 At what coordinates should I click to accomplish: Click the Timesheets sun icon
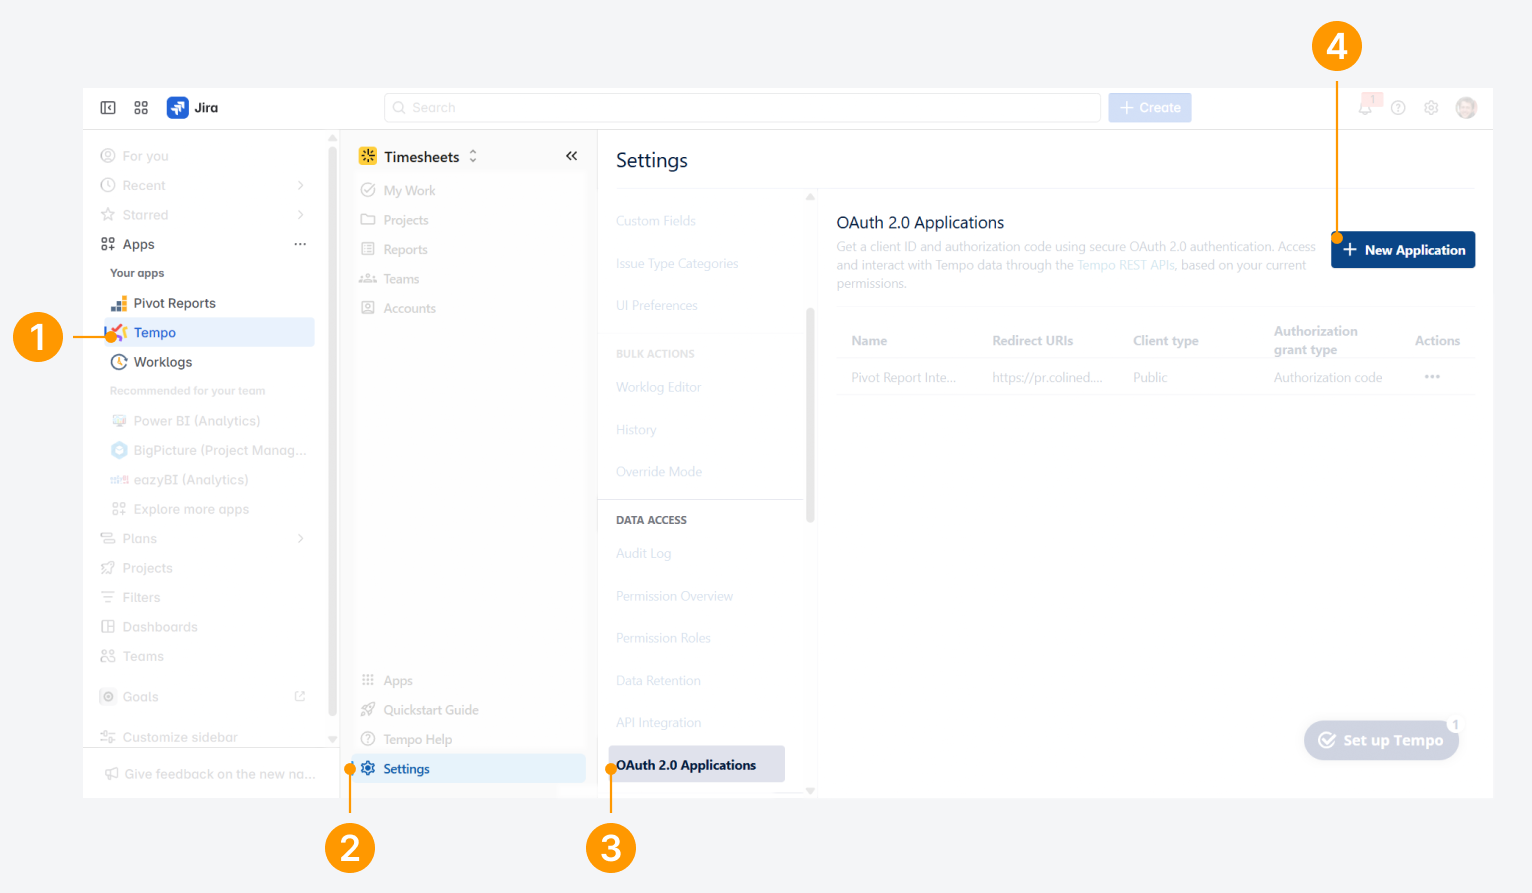pyautogui.click(x=368, y=156)
